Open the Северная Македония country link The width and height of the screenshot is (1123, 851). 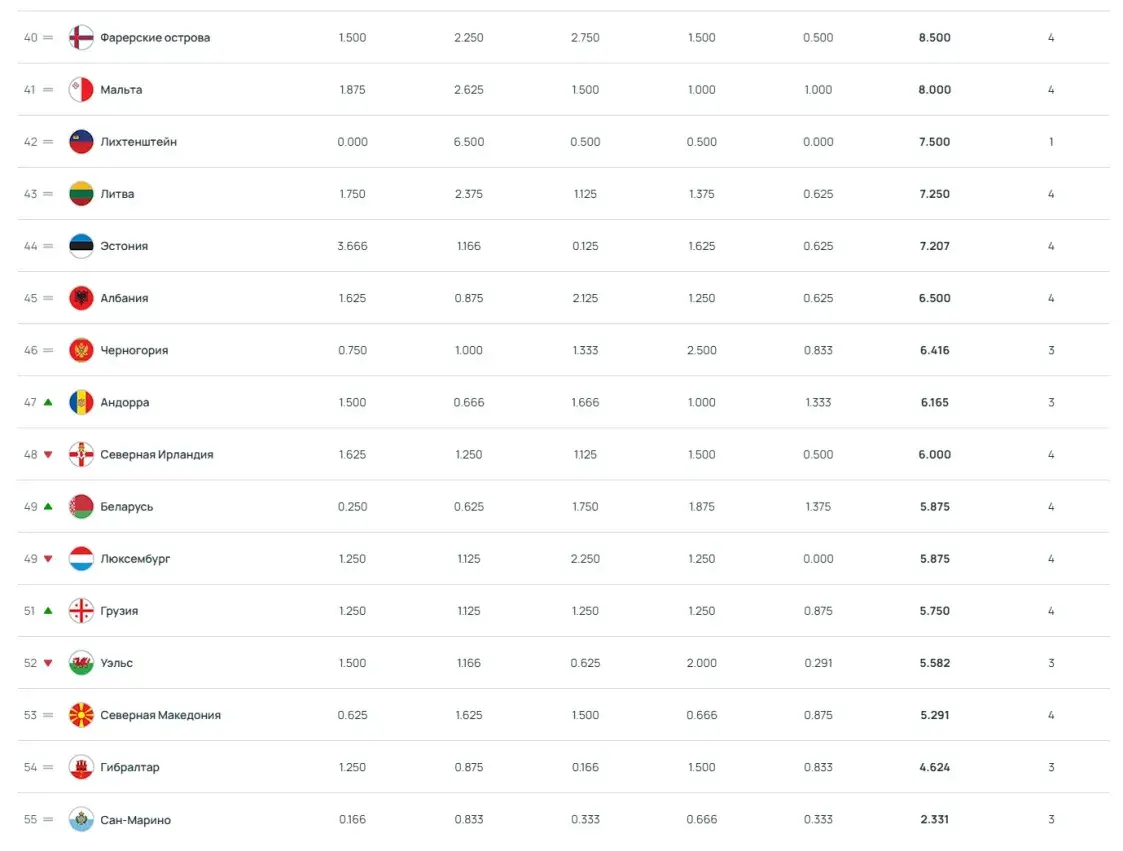[160, 715]
